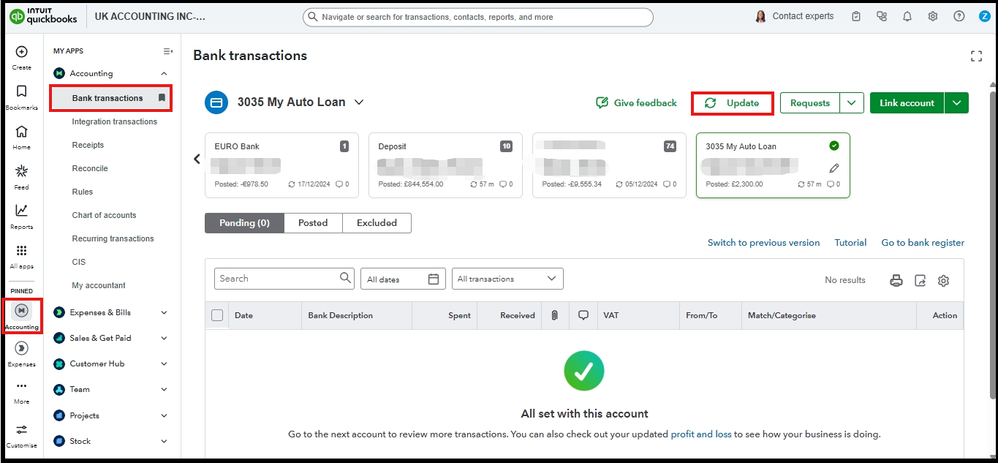Open table settings gear icon
This screenshot has height=463, width=998.
click(x=943, y=280)
